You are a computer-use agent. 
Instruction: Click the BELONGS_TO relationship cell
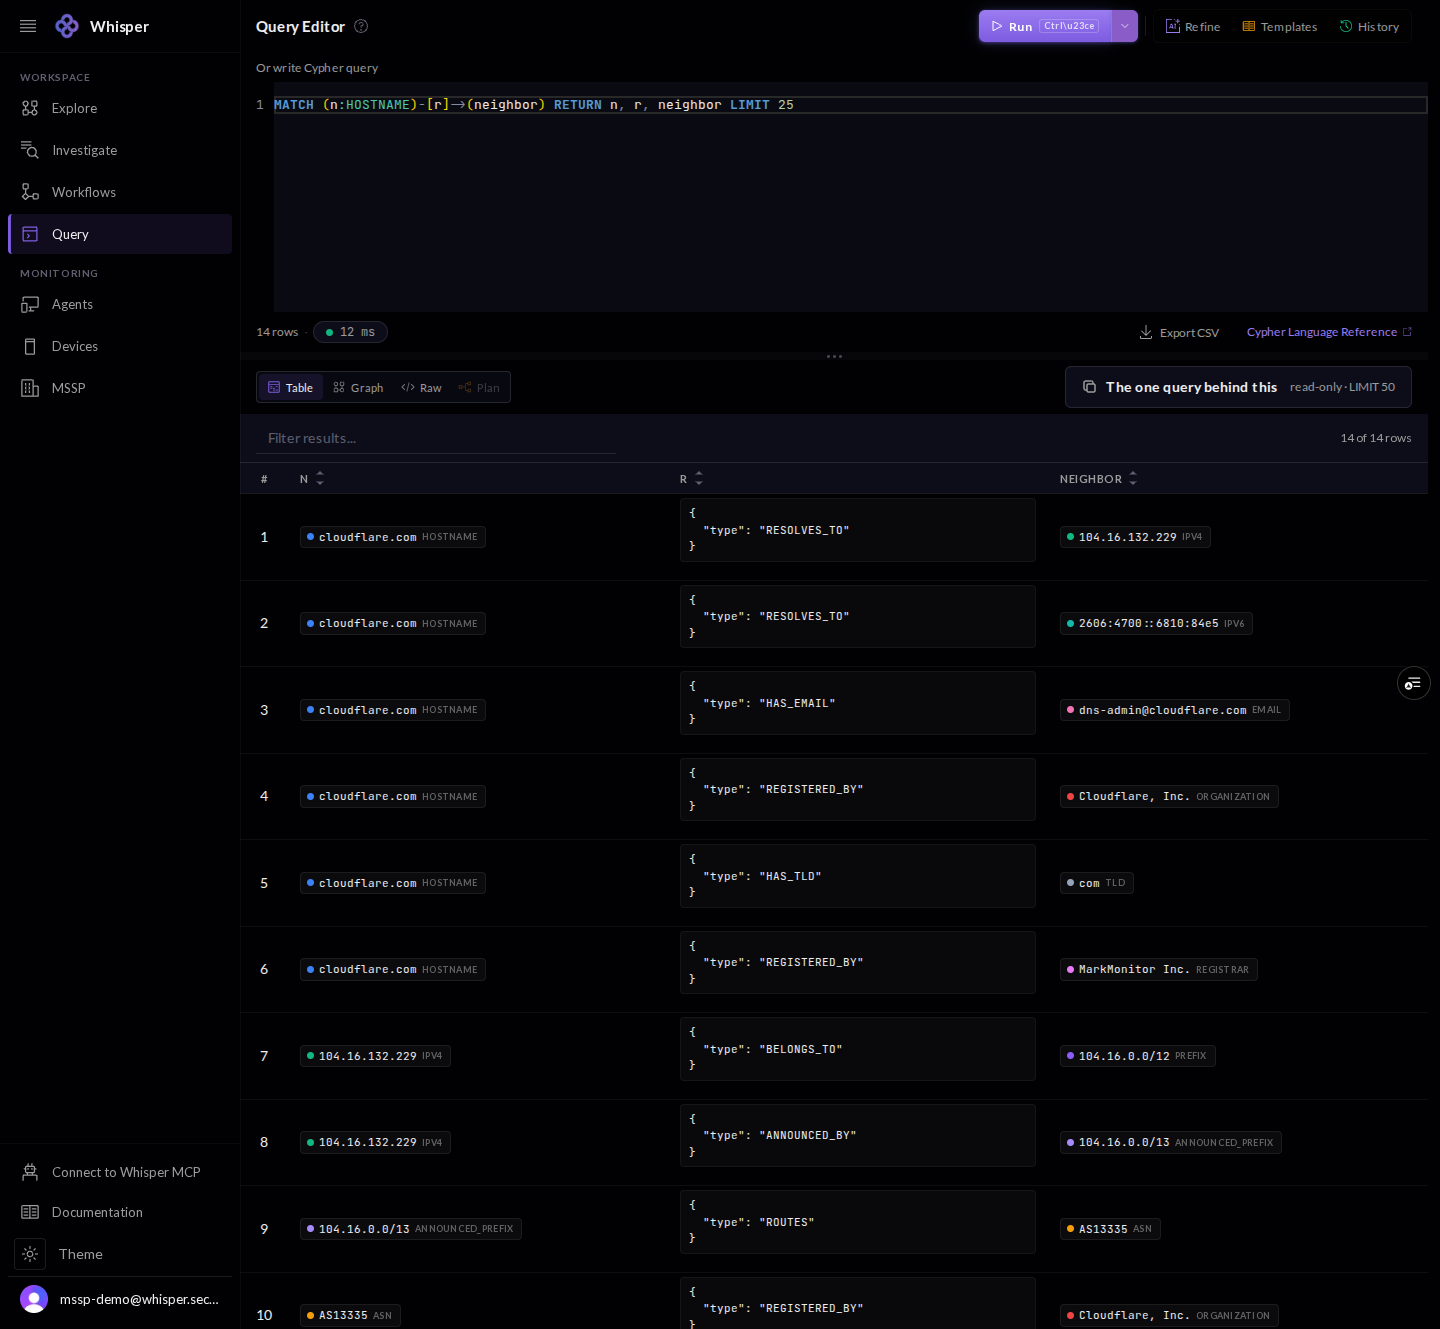pos(858,1049)
